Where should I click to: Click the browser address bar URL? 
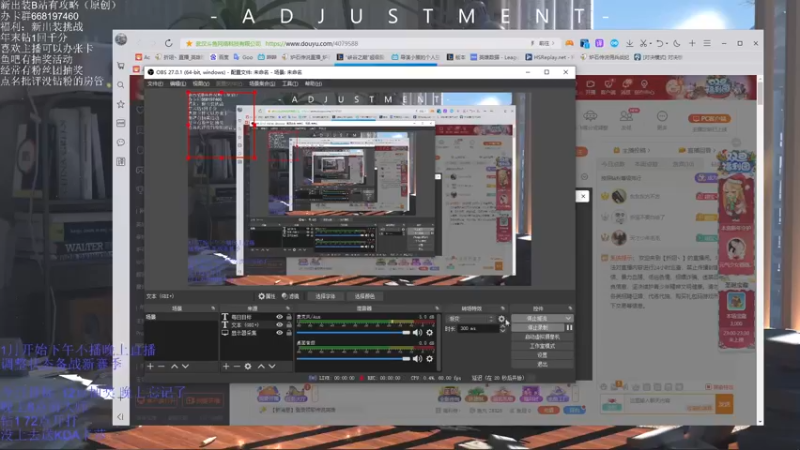(x=311, y=44)
